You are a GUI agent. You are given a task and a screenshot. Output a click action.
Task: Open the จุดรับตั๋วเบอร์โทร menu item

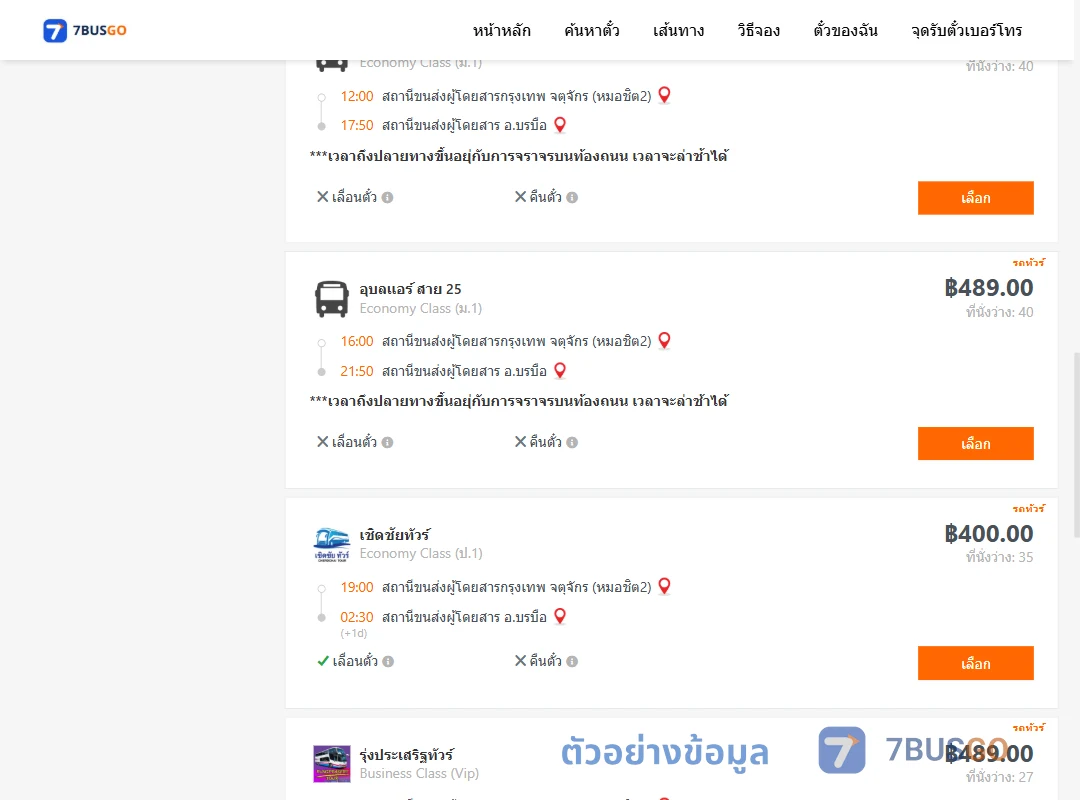click(x=966, y=30)
